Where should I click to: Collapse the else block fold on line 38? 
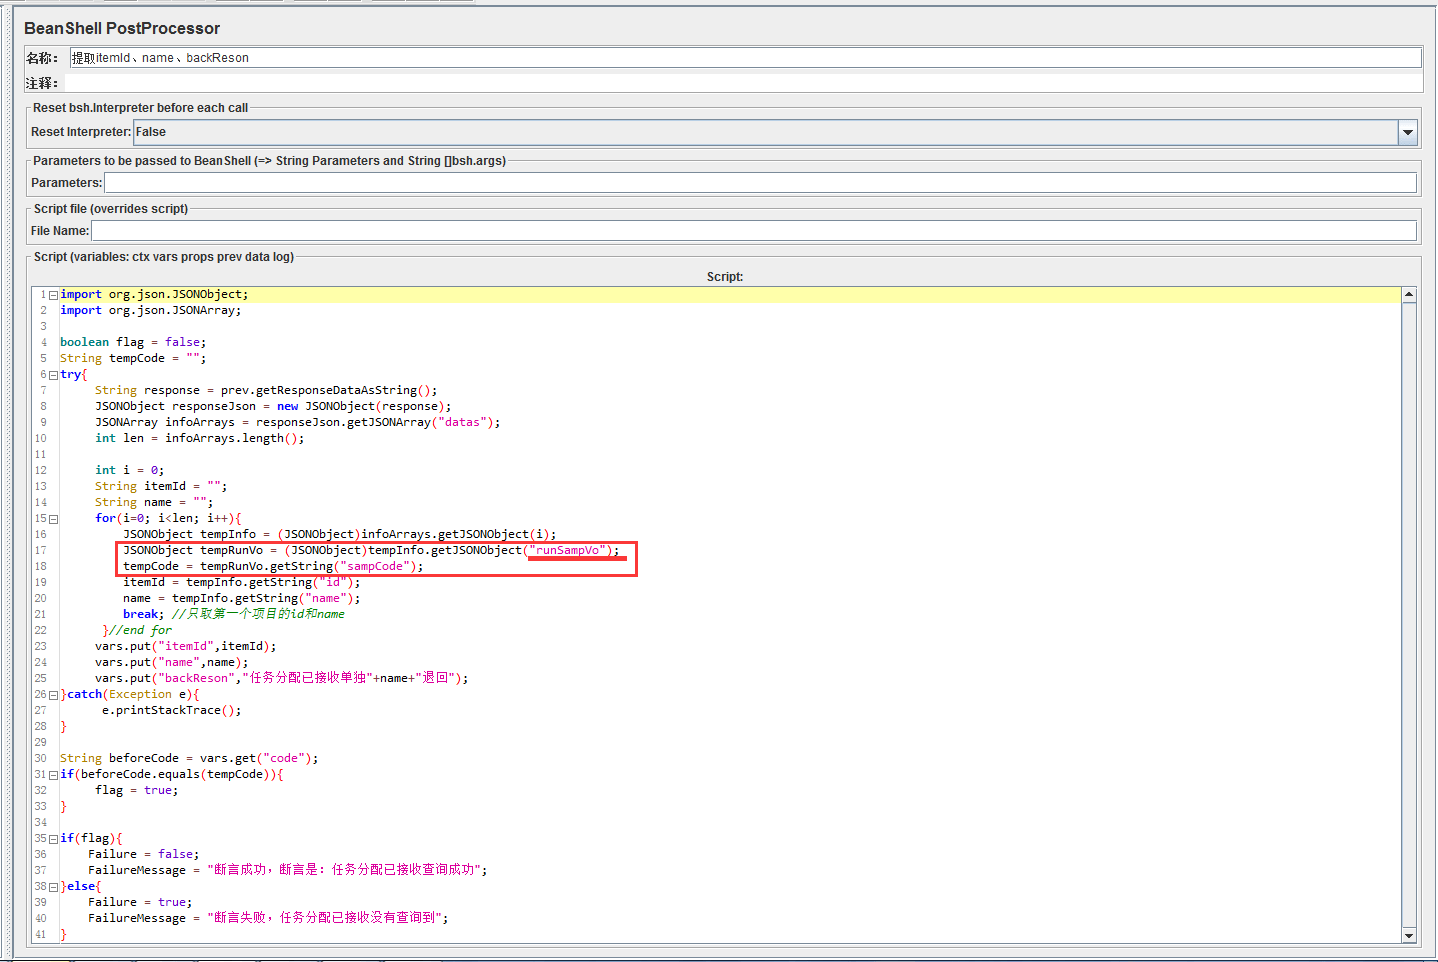click(52, 885)
